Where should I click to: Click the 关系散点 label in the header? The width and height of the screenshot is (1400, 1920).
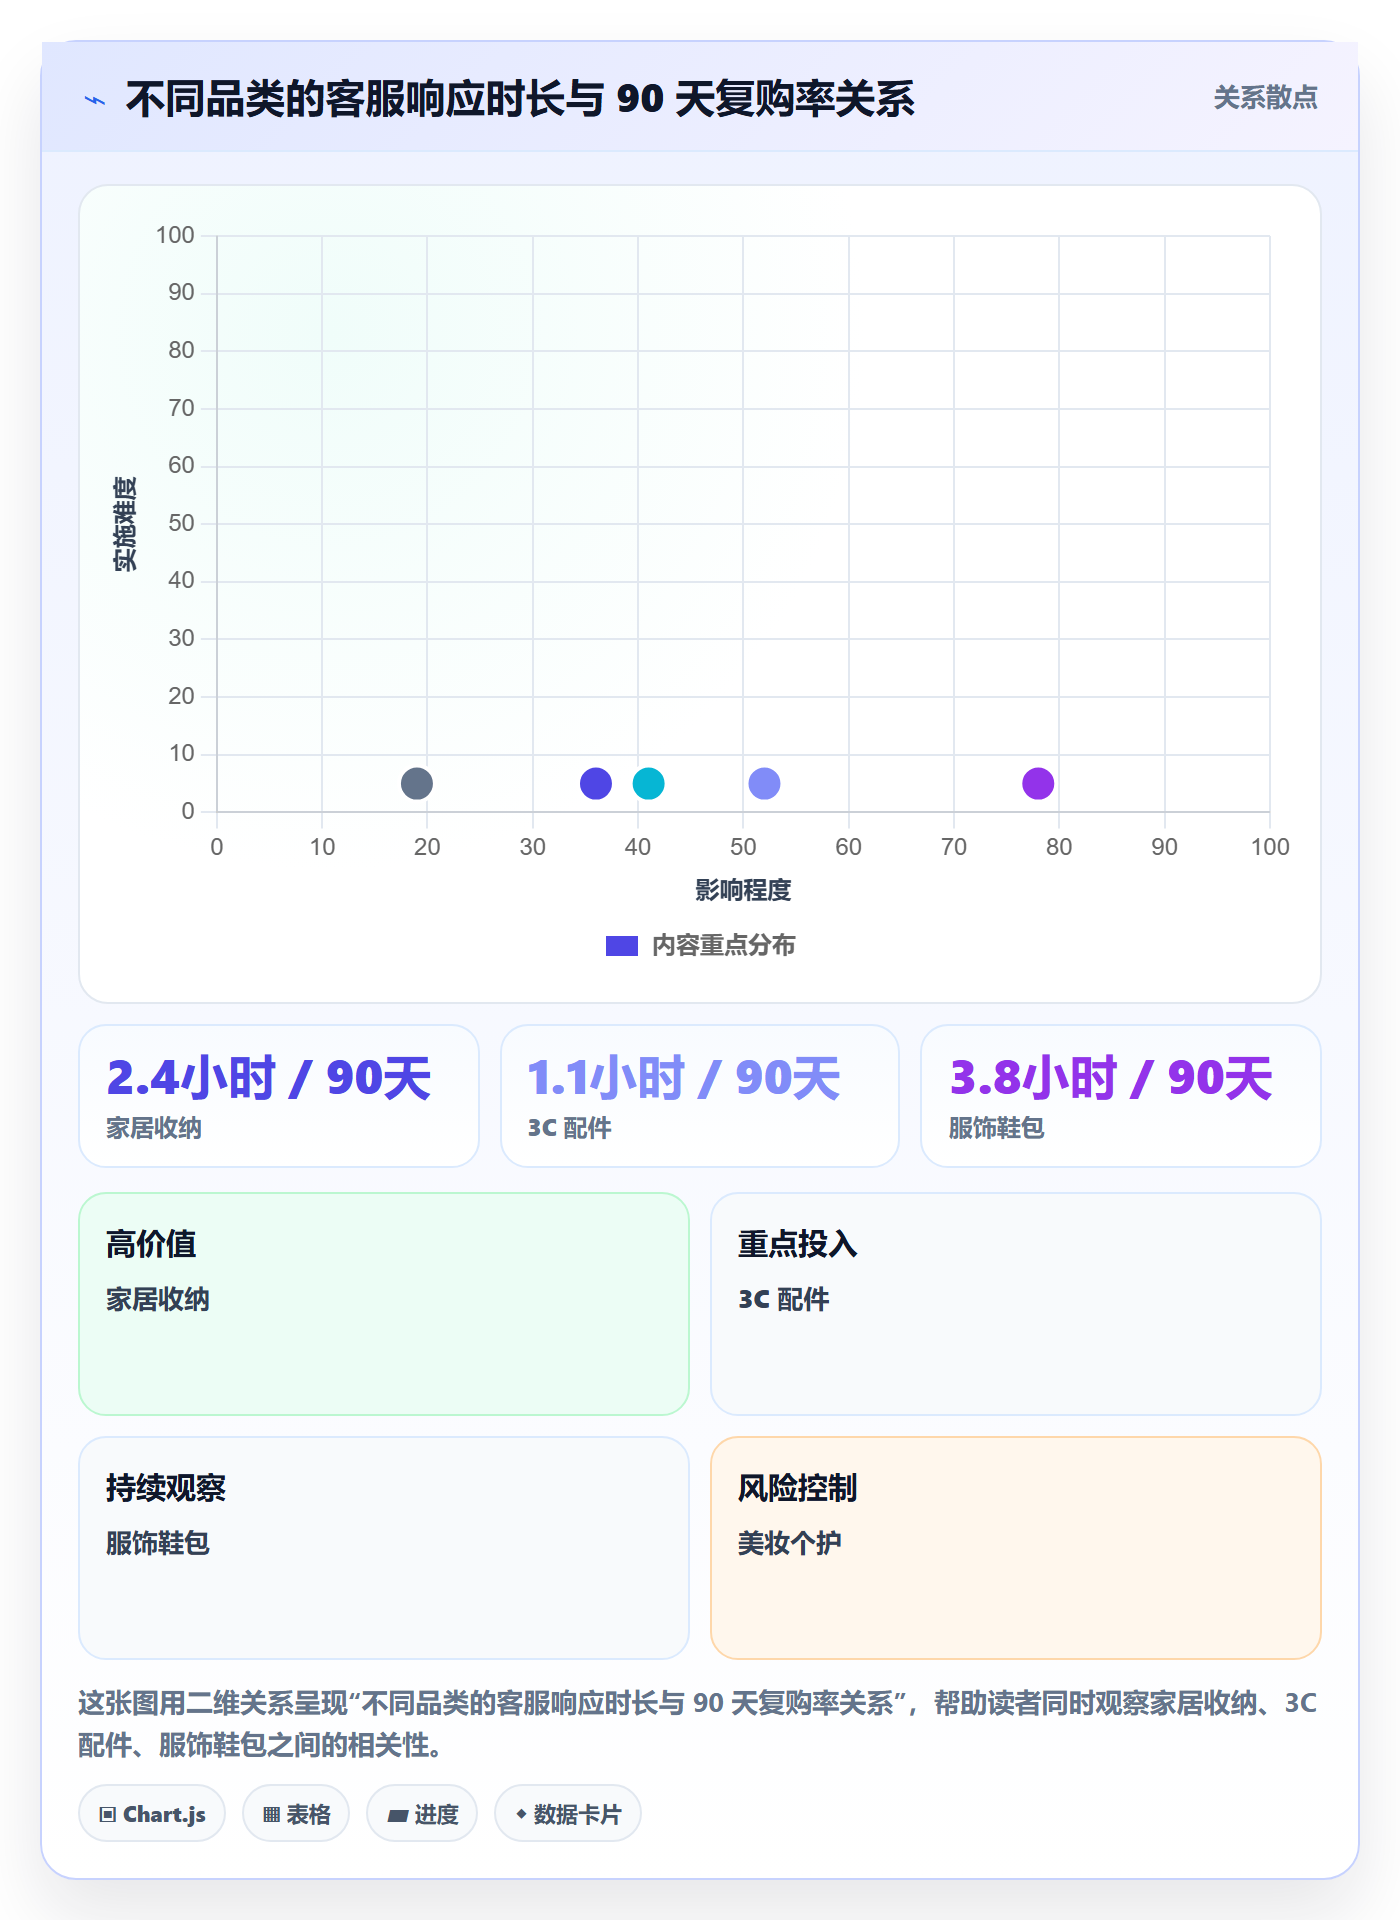1265,98
